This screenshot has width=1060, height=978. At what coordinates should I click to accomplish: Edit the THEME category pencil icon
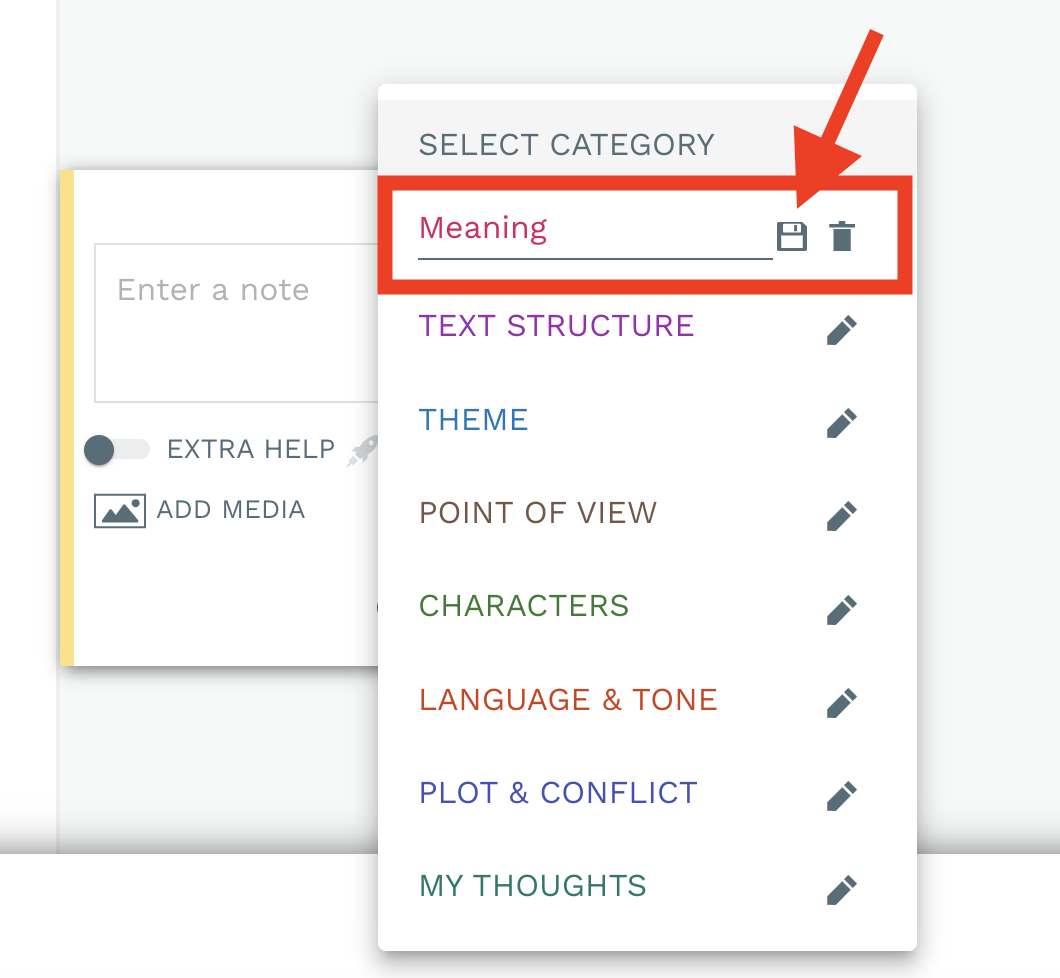[x=842, y=424]
